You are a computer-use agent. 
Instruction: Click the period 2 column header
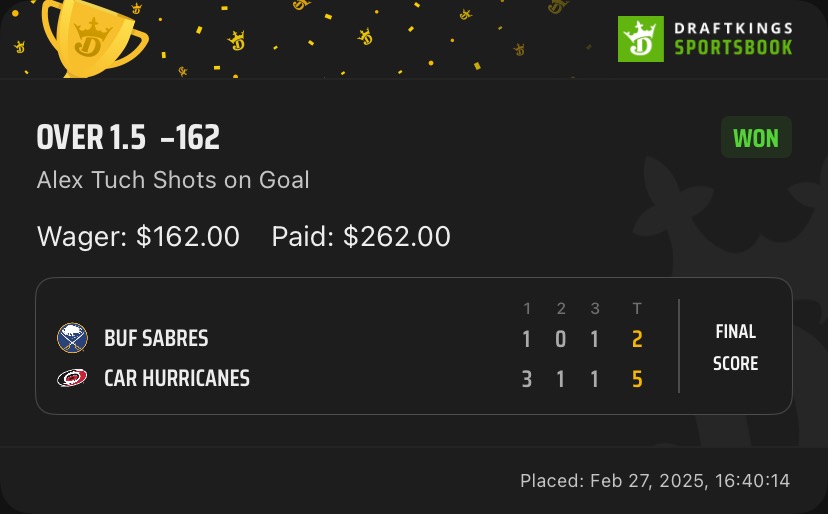pos(561,308)
